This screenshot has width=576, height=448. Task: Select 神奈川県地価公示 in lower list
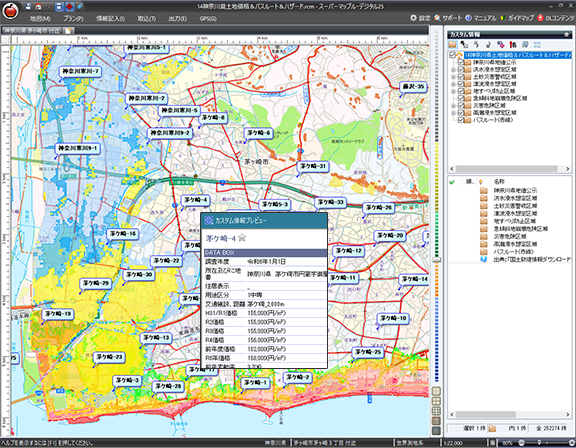(515, 190)
